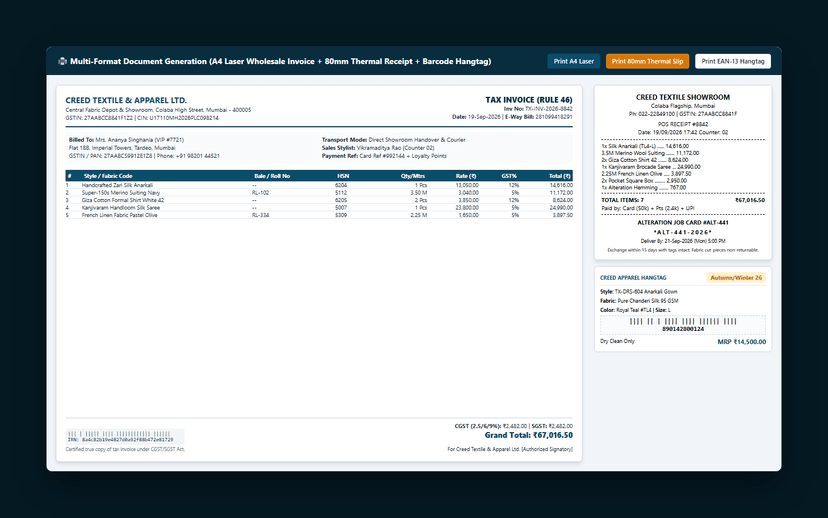Viewport: 828px width, 518px height.
Task: Click the French Linen Fabric Pastel Olive row
Action: (x=319, y=215)
